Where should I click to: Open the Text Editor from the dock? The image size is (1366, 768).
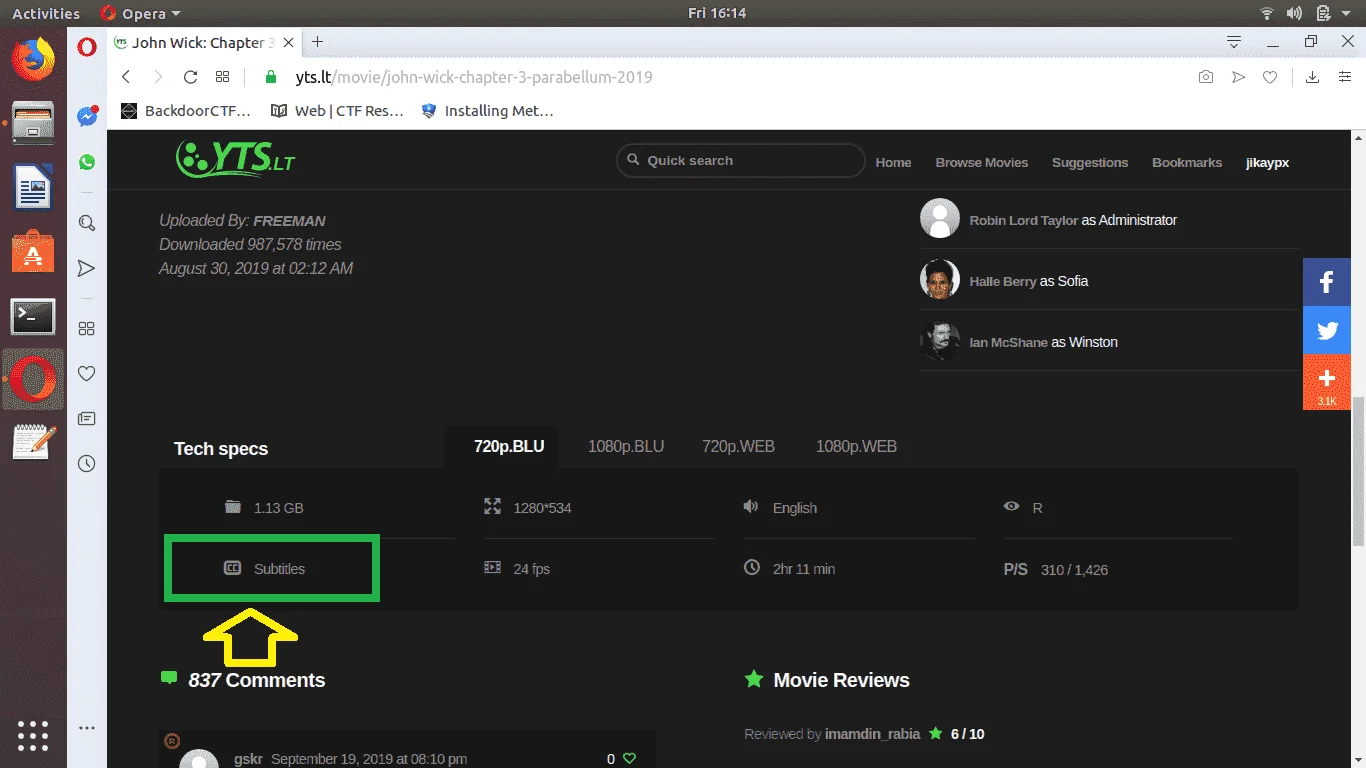click(x=33, y=442)
